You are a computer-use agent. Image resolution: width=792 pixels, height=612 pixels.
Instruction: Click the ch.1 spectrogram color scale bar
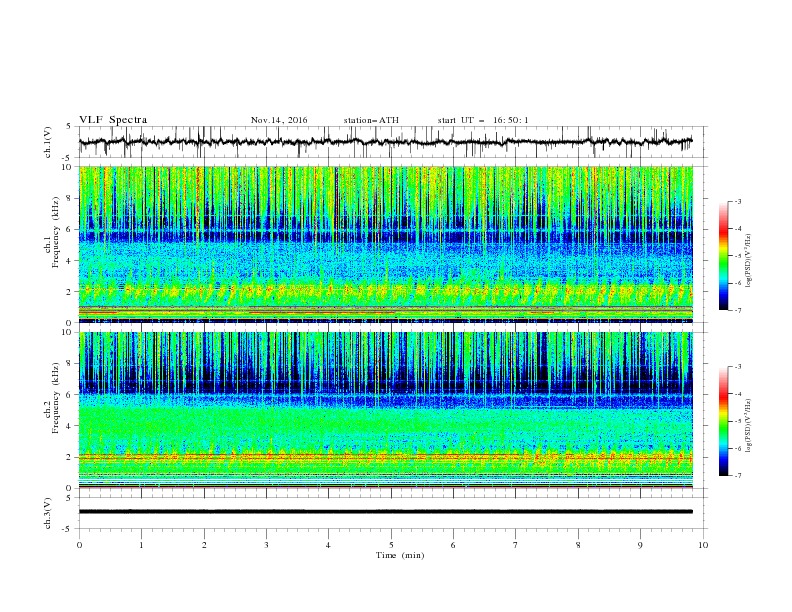coord(723,256)
